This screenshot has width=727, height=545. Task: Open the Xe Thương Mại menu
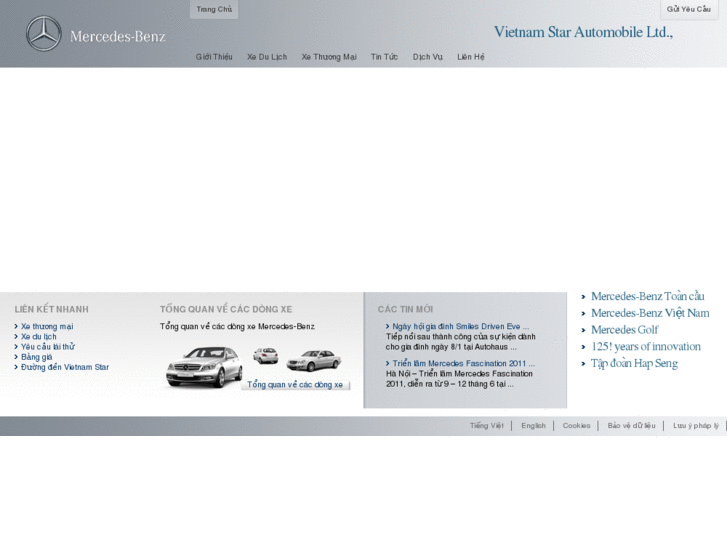[x=329, y=57]
